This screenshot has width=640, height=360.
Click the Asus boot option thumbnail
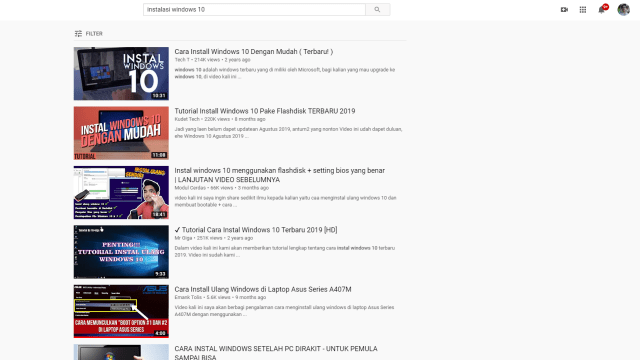point(121,311)
